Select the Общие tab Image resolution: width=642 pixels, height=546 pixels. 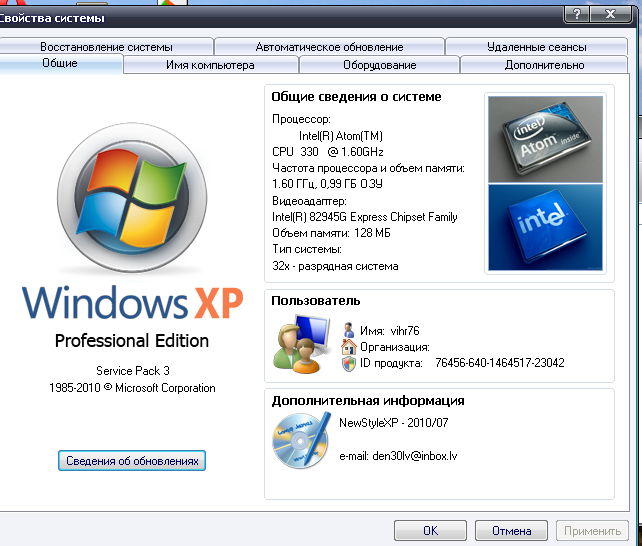click(60, 63)
